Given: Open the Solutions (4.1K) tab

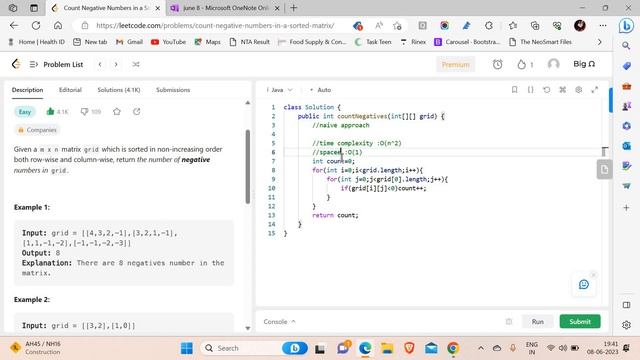Looking at the screenshot, I should [x=119, y=90].
